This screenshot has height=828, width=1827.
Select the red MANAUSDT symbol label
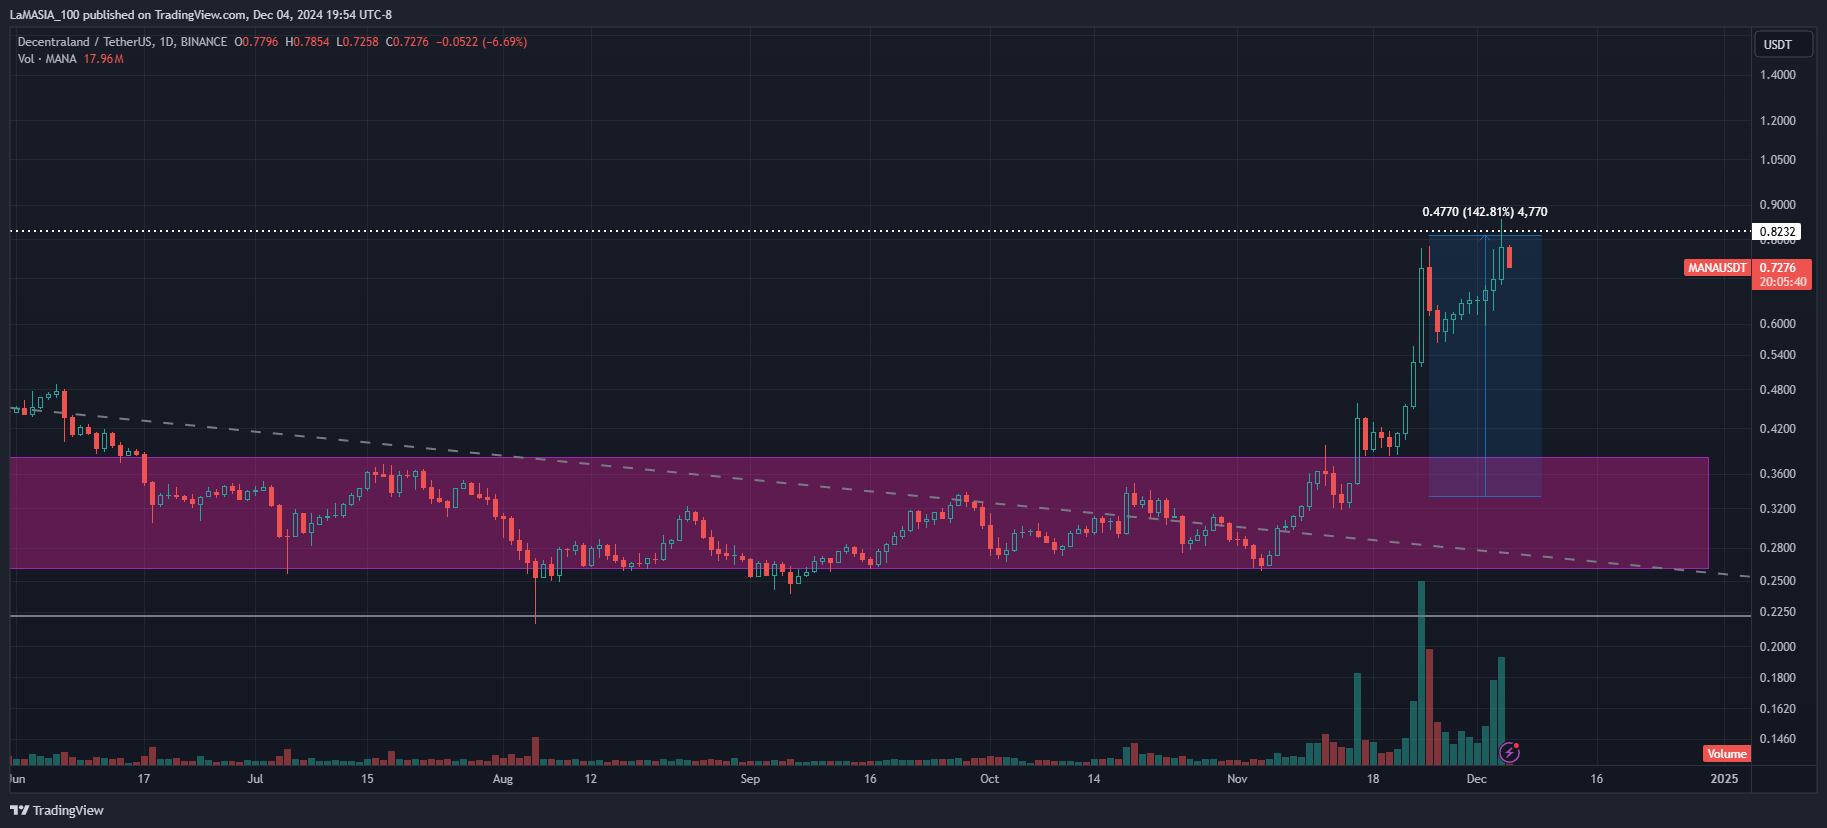pos(1717,268)
